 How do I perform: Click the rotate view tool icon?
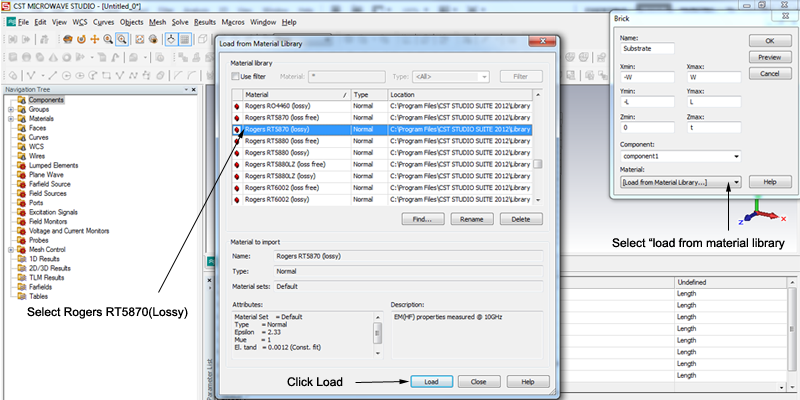68,39
